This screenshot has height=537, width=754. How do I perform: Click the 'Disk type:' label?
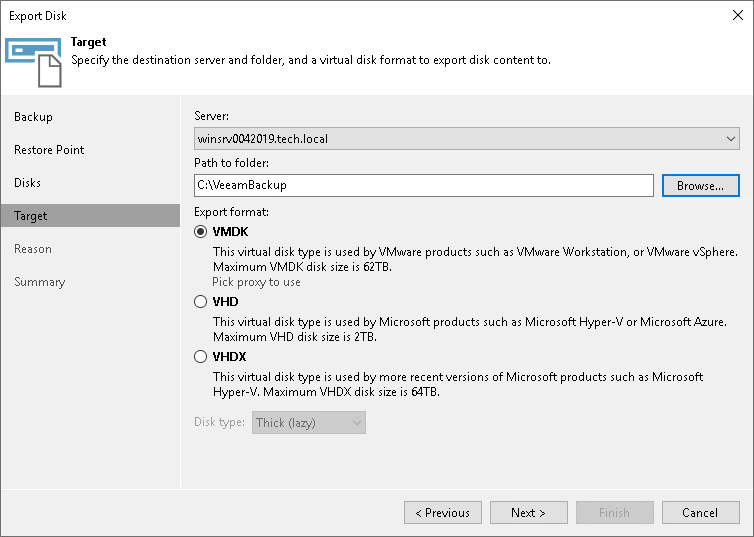coord(219,422)
